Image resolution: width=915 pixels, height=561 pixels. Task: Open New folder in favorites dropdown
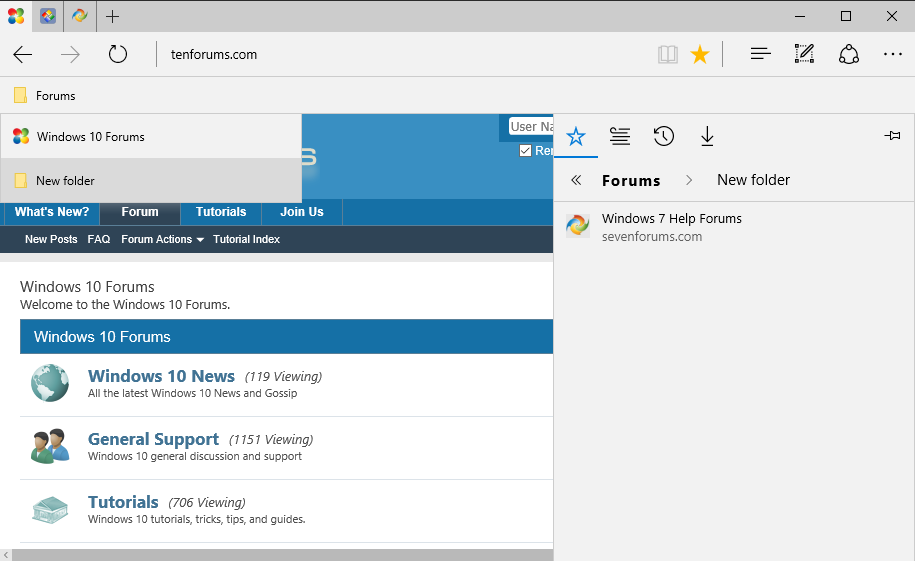[151, 180]
